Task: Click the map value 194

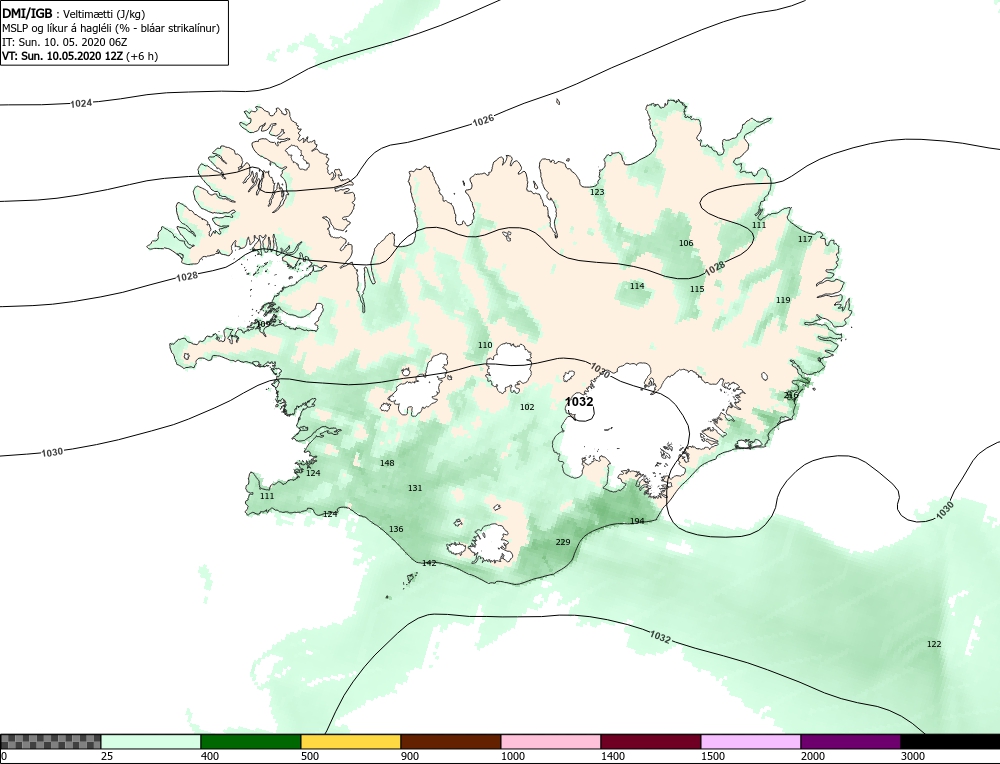Action: pyautogui.click(x=637, y=521)
